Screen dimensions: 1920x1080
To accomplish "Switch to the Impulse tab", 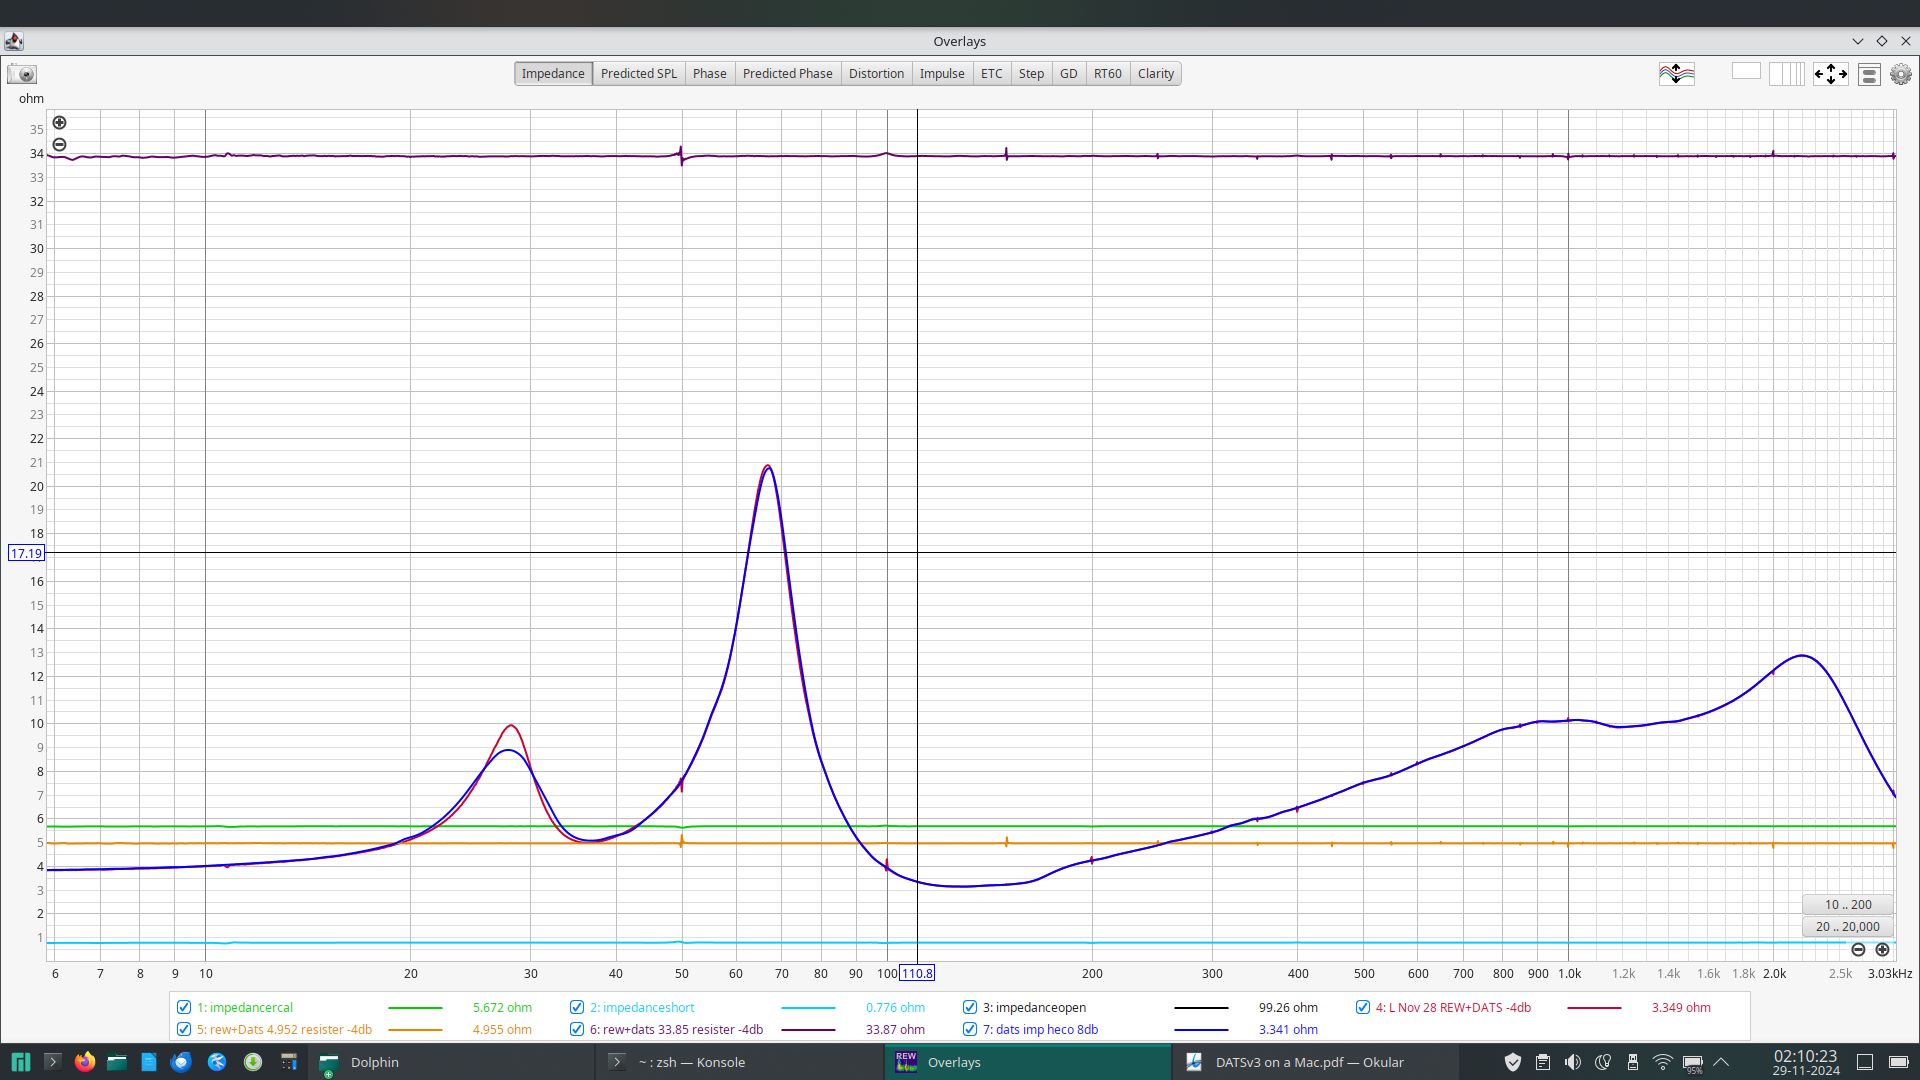I will (x=942, y=74).
